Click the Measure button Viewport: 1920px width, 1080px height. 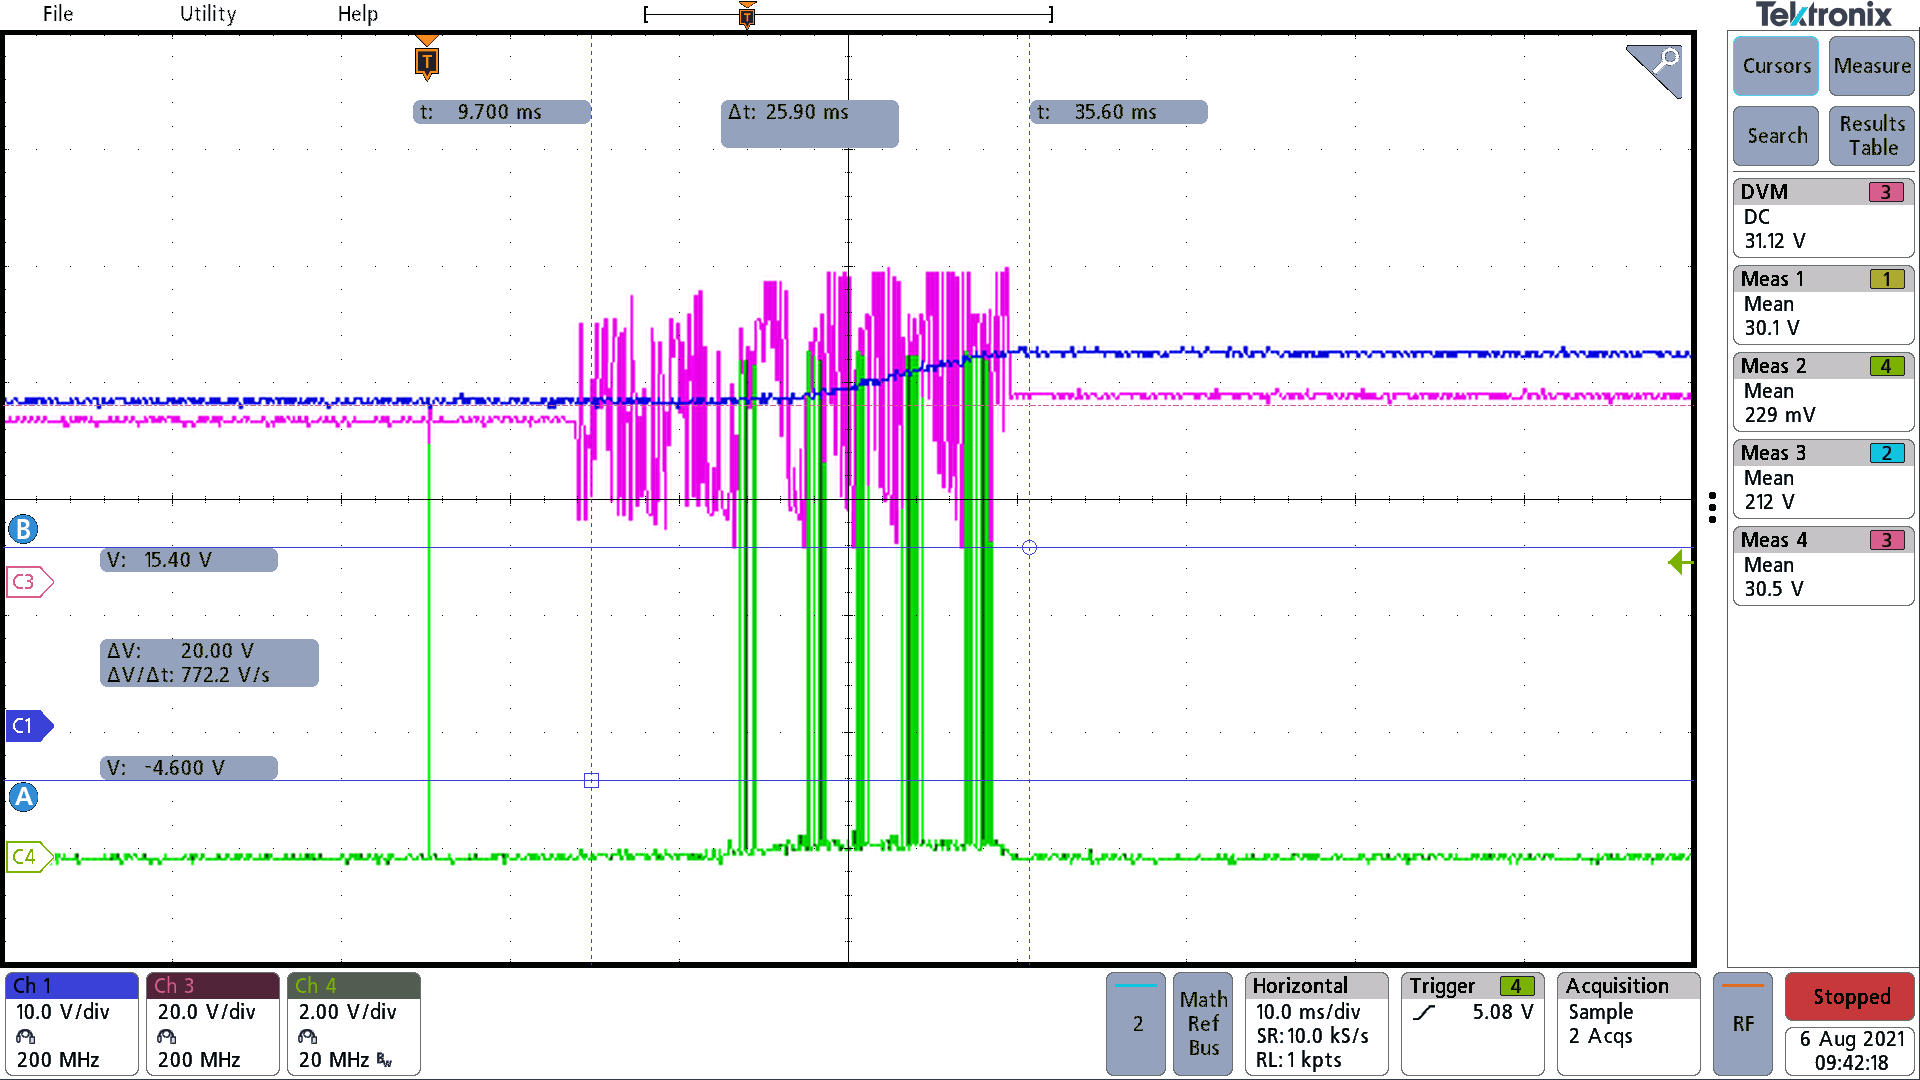(1872, 66)
